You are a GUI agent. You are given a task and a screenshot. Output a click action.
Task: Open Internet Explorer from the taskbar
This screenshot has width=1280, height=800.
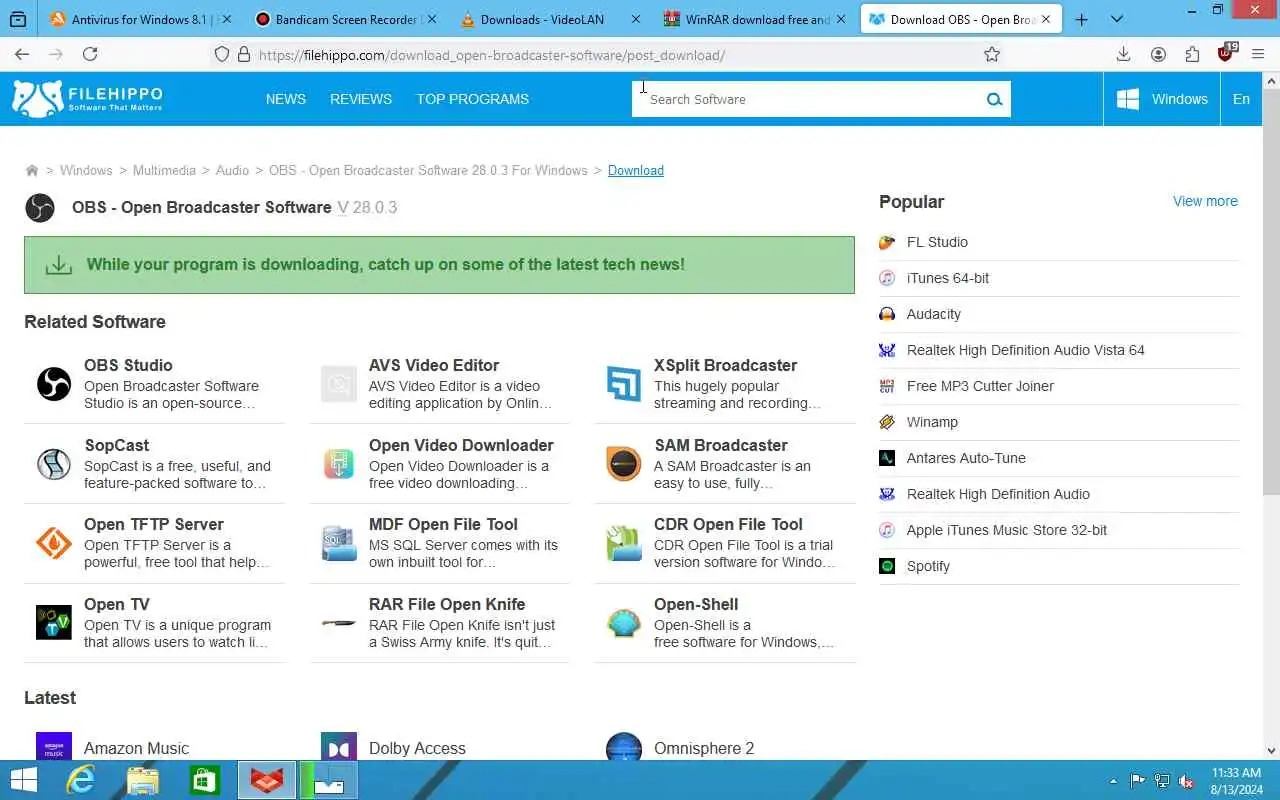[x=80, y=780]
